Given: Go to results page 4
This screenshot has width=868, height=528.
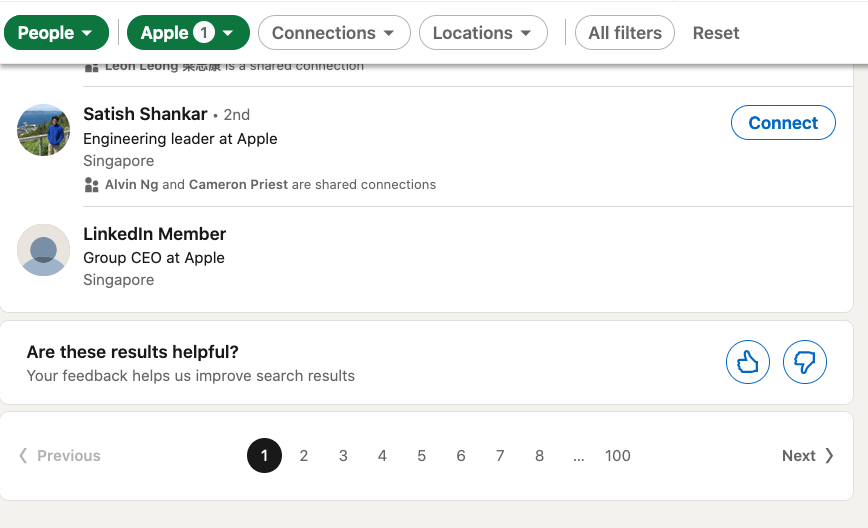Looking at the screenshot, I should tap(382, 455).
